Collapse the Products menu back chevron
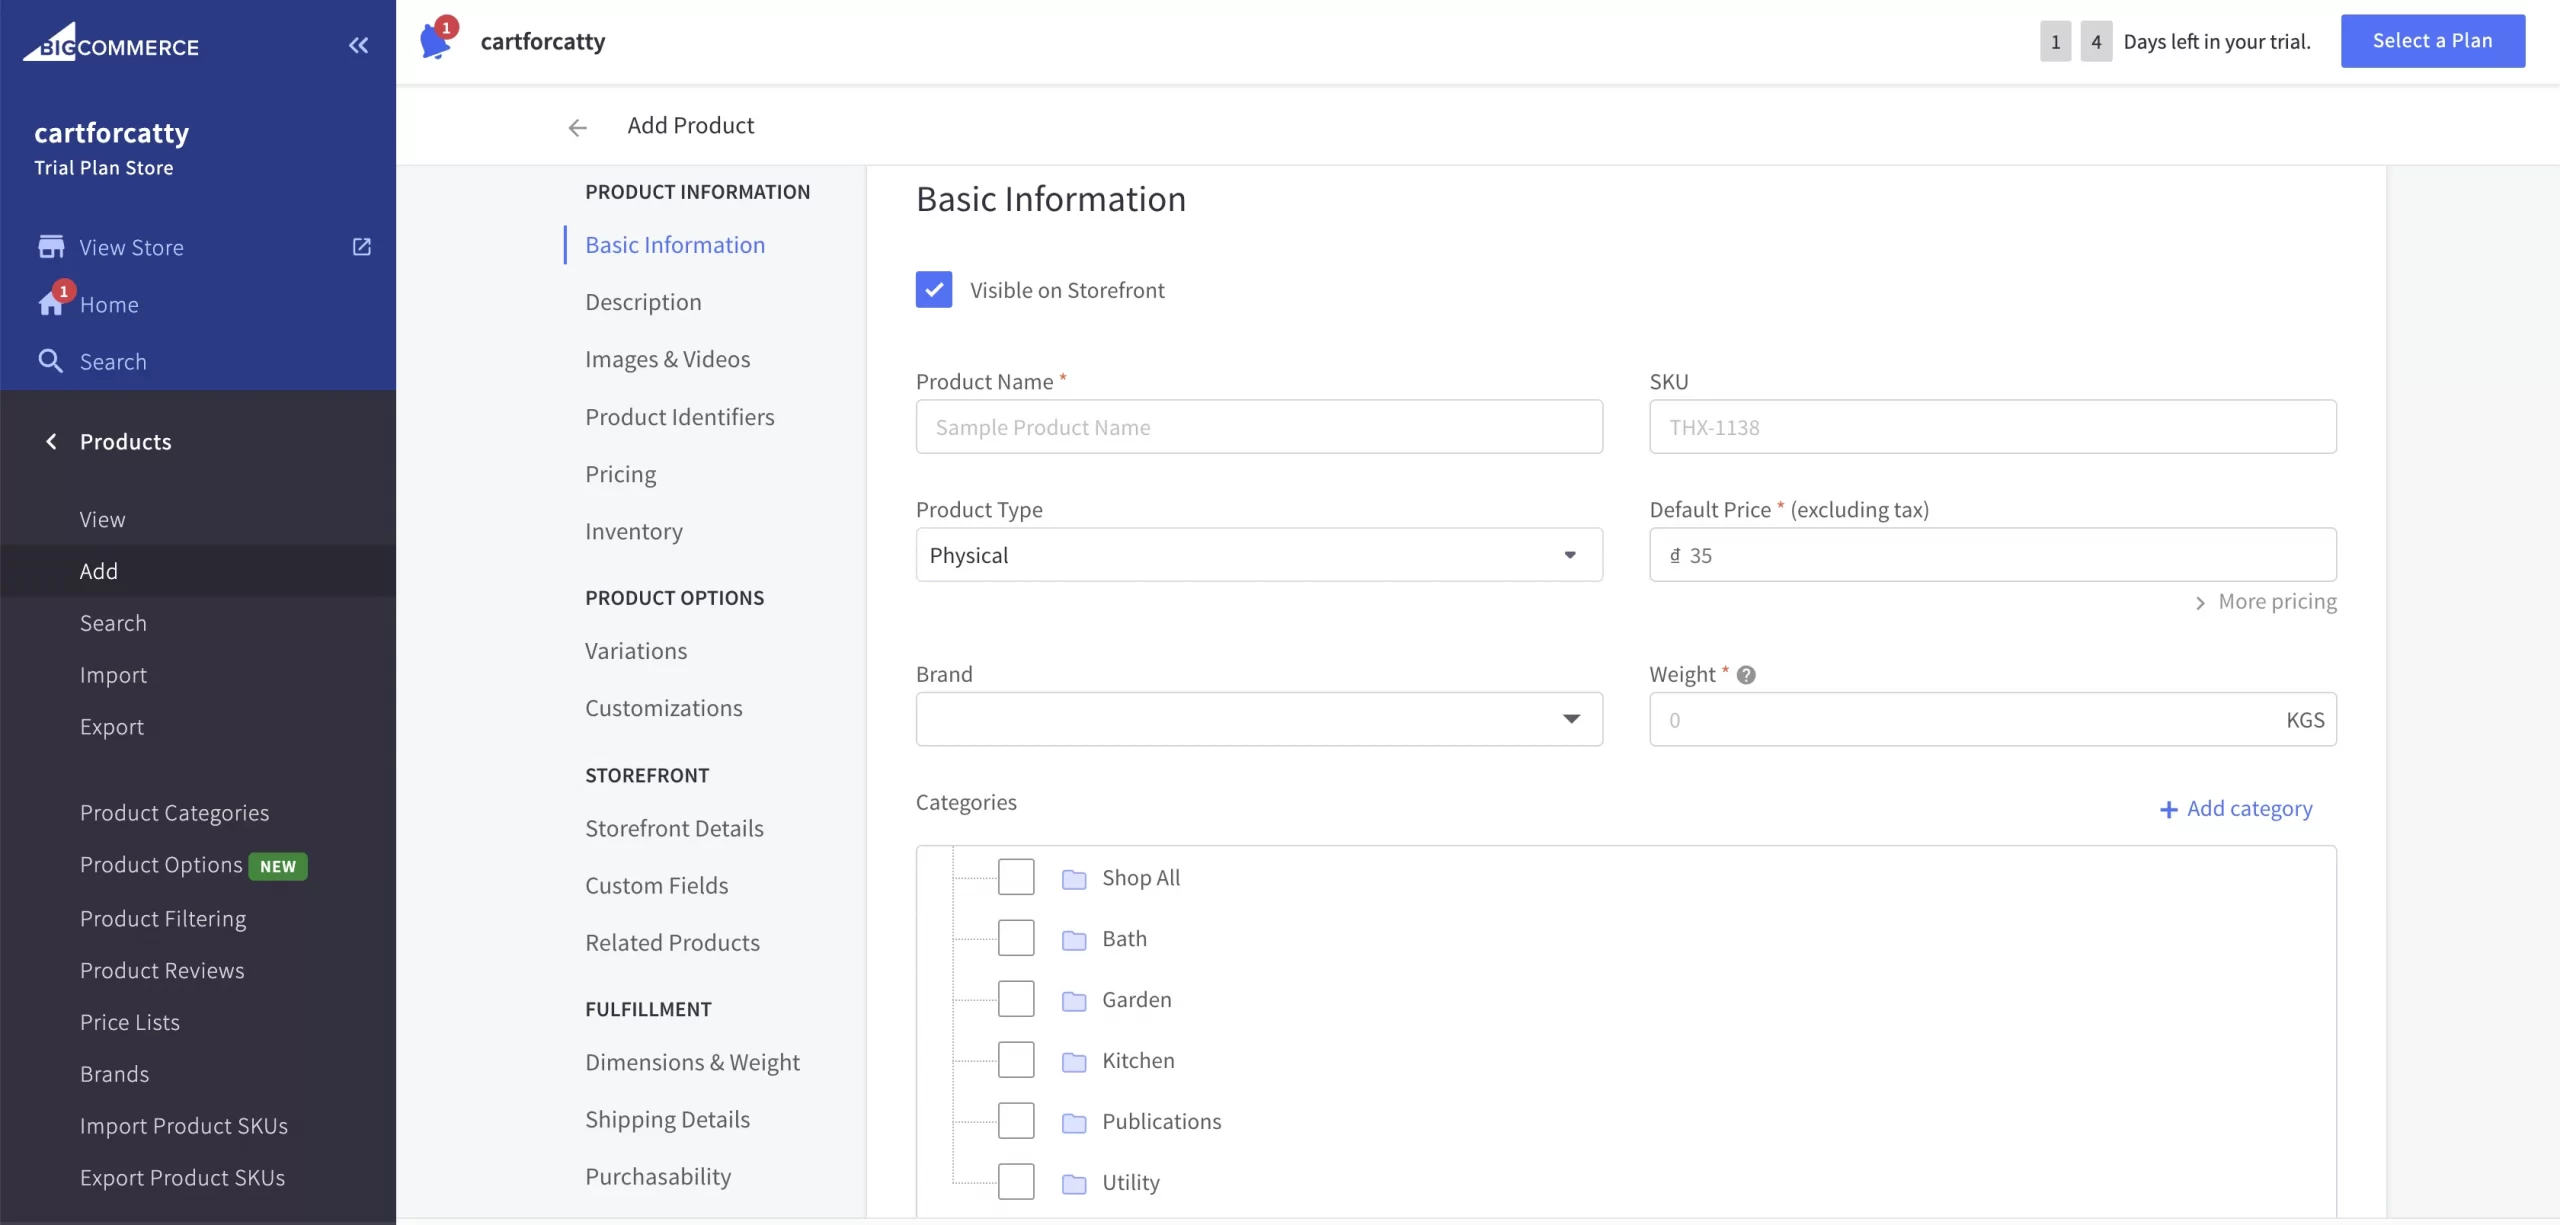The height and width of the screenshot is (1225, 2560). pos(51,441)
